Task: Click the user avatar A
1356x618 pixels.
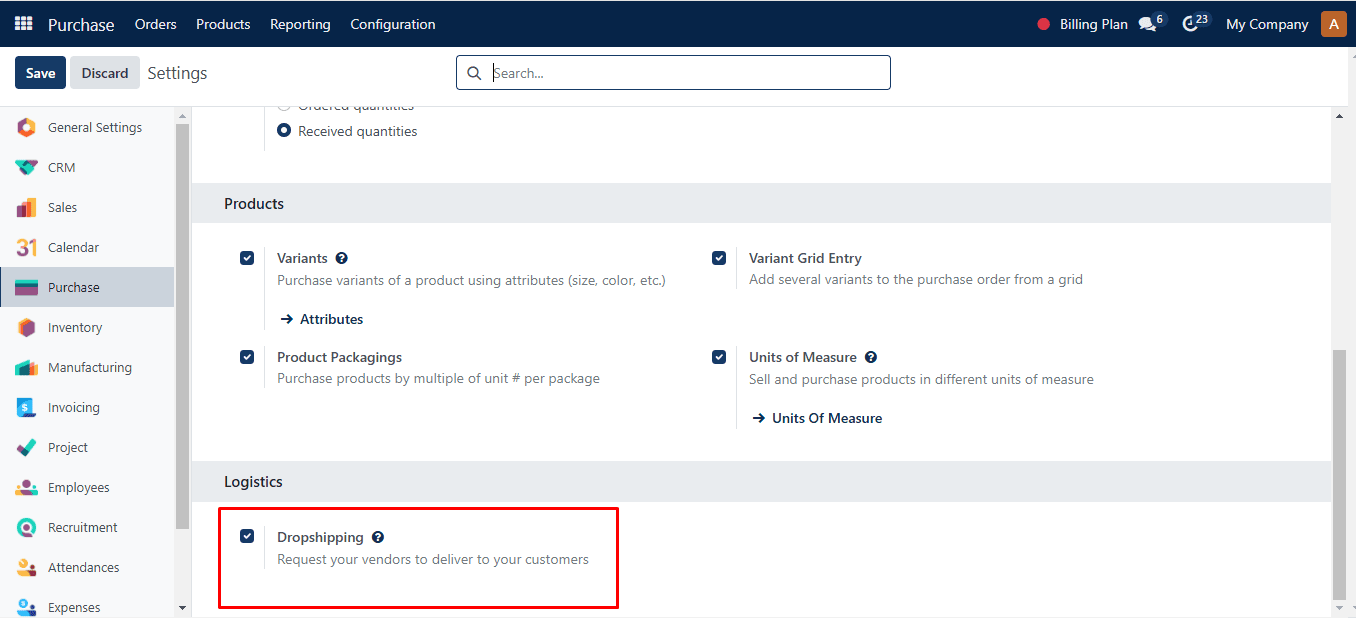Action: click(1334, 24)
